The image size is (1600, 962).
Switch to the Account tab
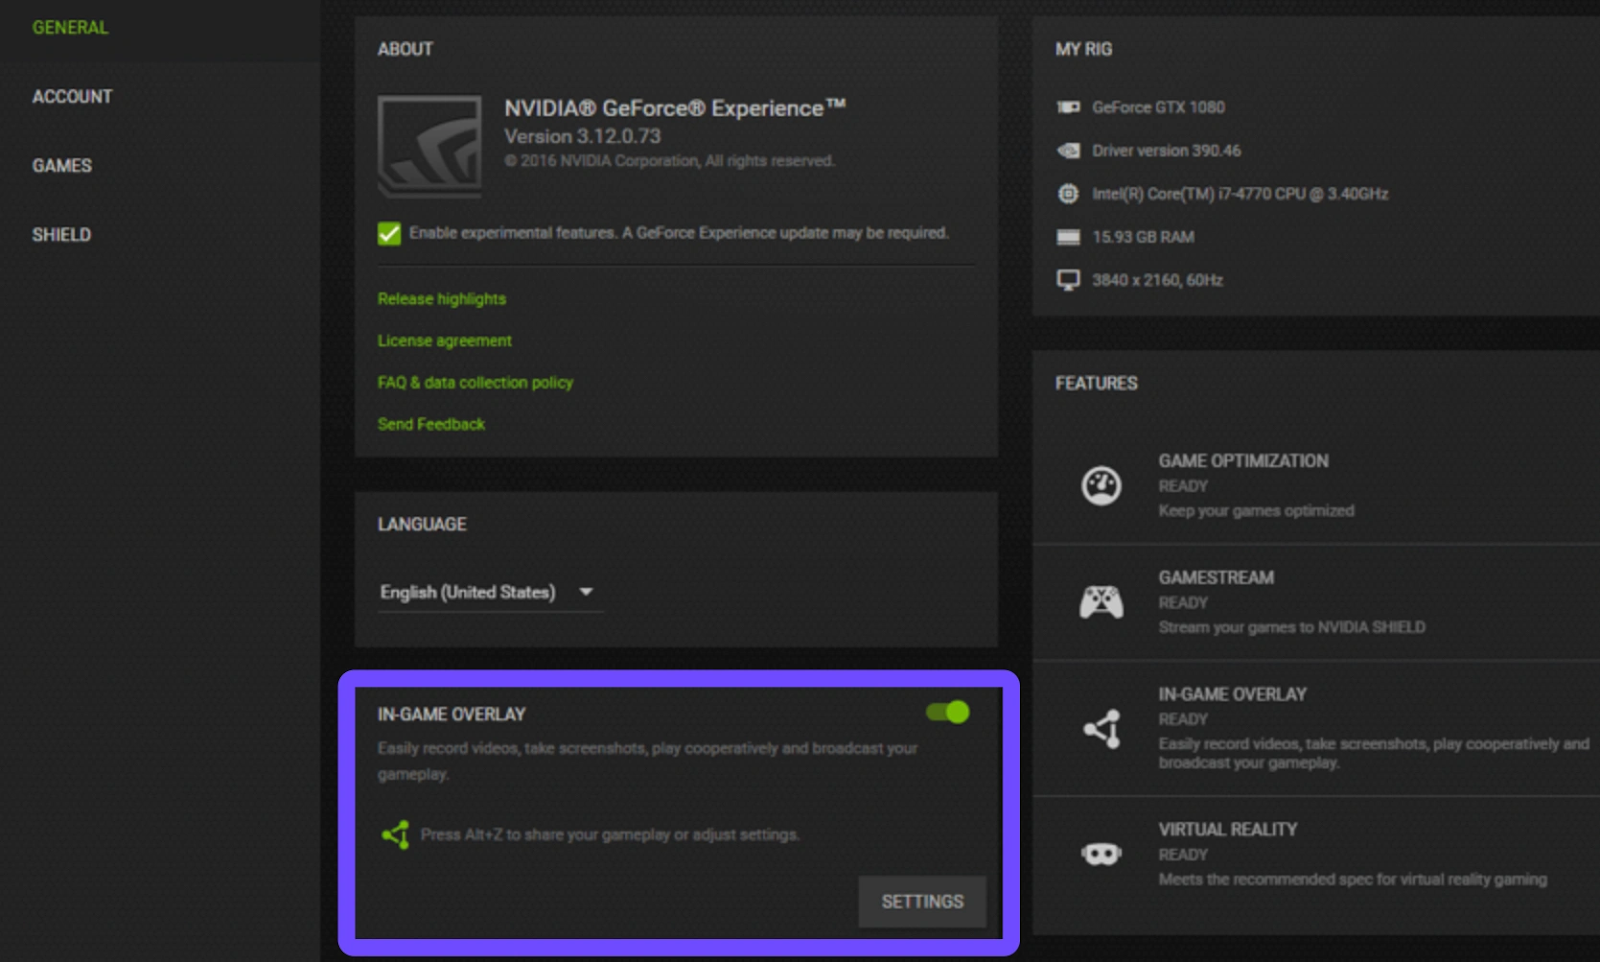coord(72,97)
